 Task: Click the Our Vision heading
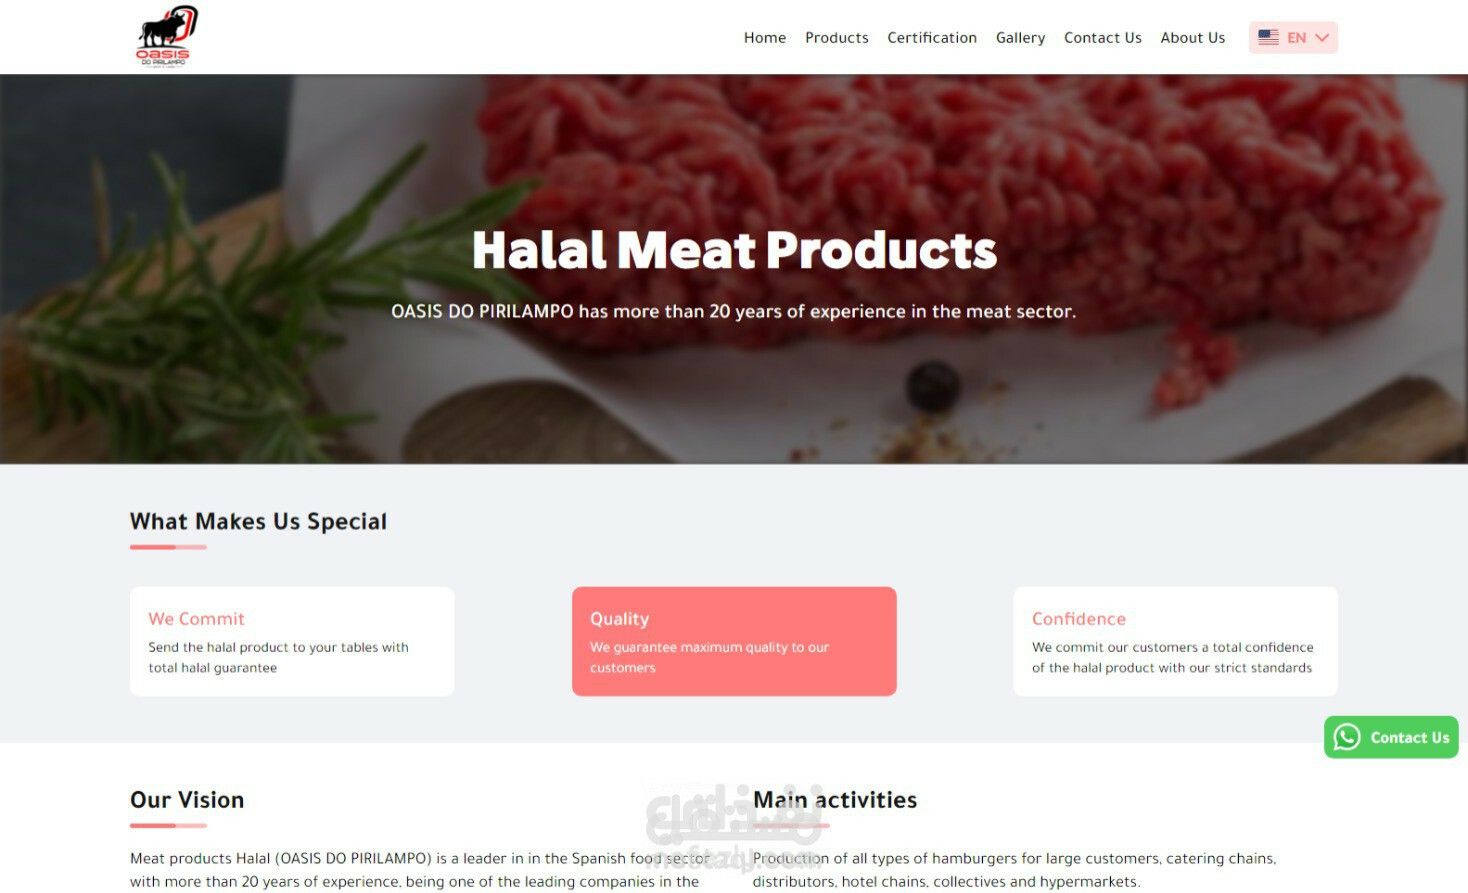point(187,800)
